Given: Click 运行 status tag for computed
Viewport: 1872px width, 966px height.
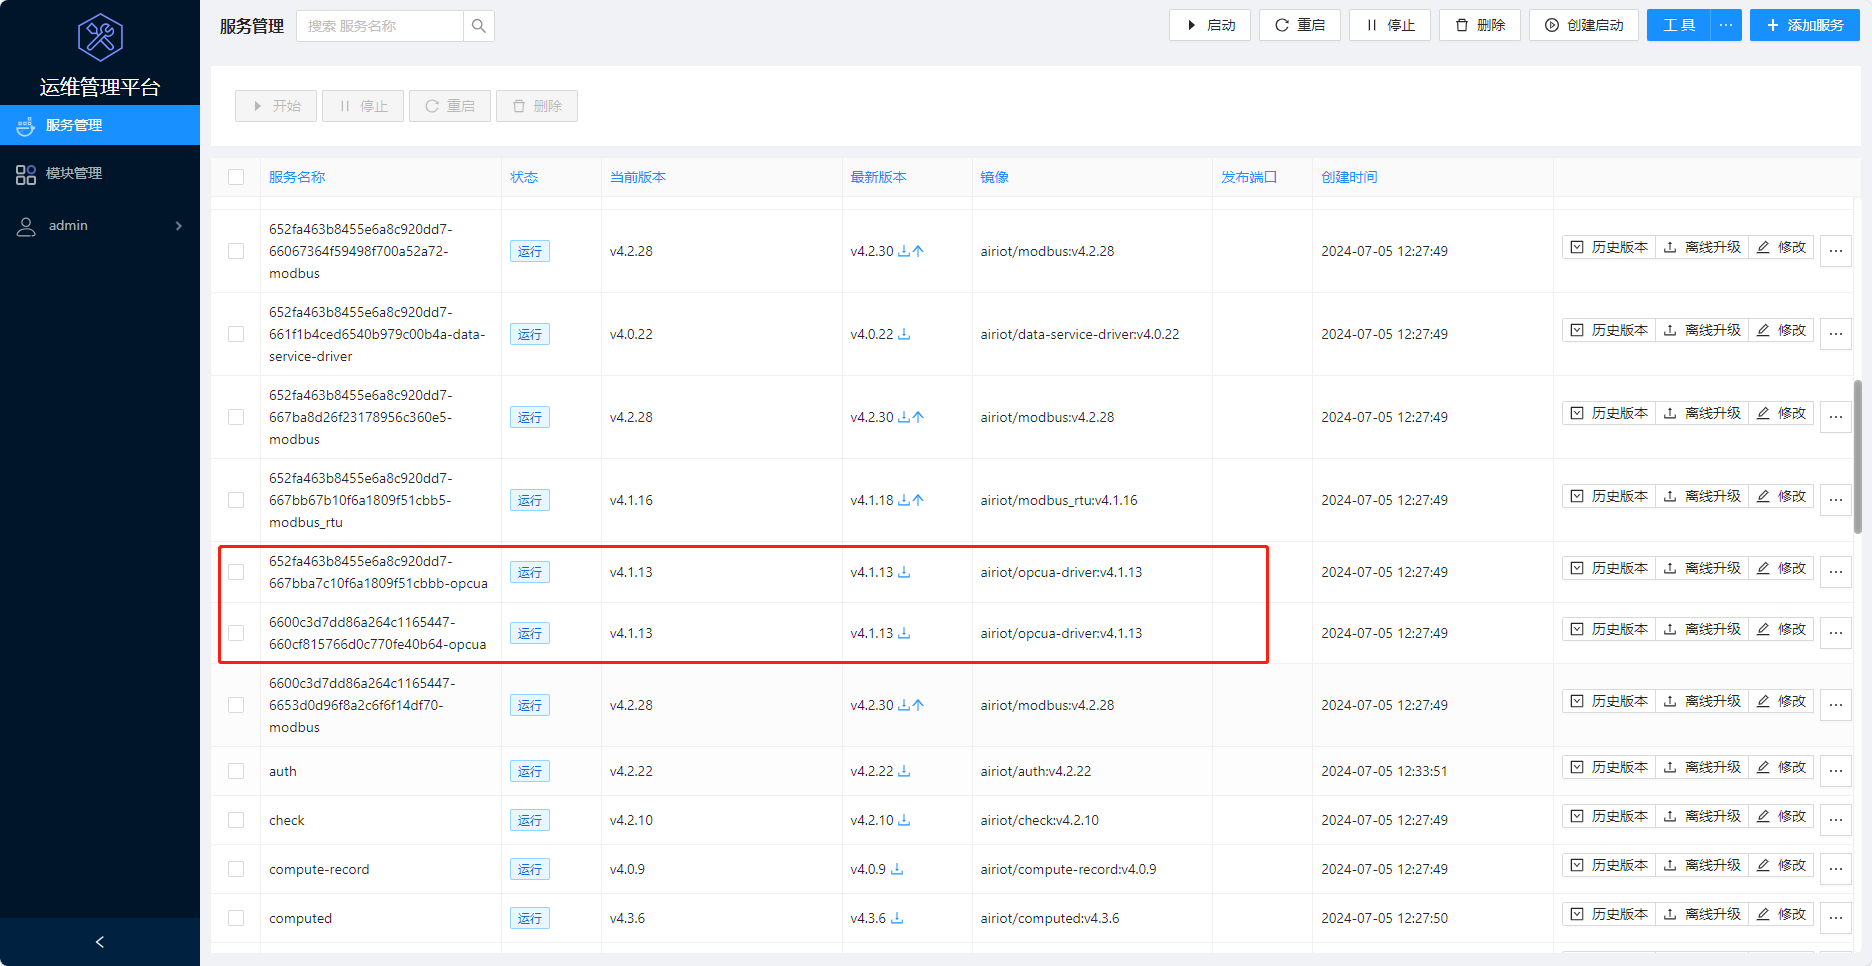Looking at the screenshot, I should tap(530, 918).
